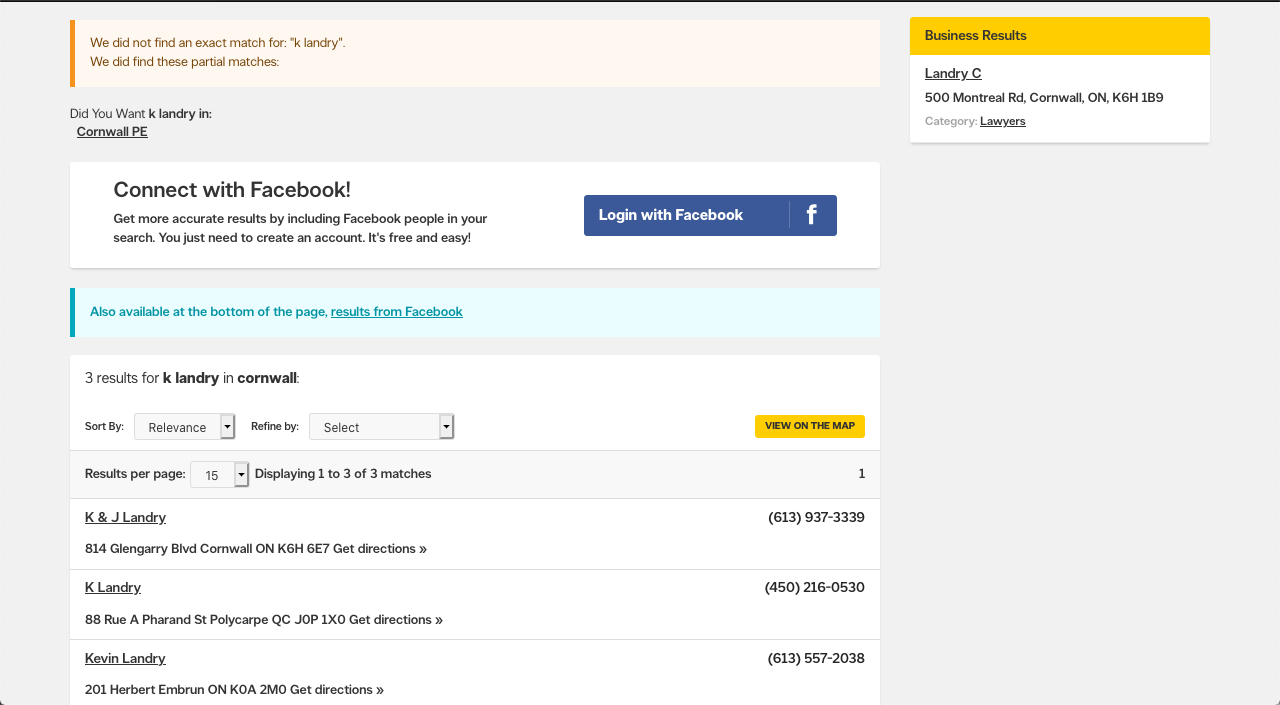Viewport: 1280px width, 705px height.
Task: Open the Landry C business result
Action: 953,74
